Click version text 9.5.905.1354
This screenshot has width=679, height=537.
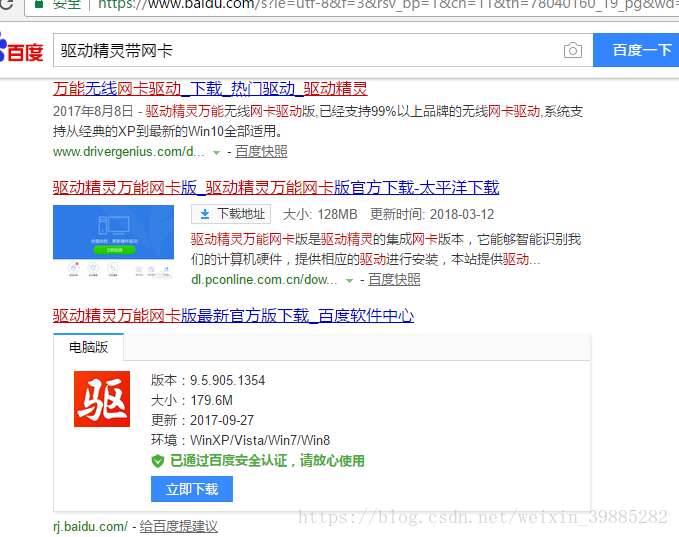coord(227,380)
